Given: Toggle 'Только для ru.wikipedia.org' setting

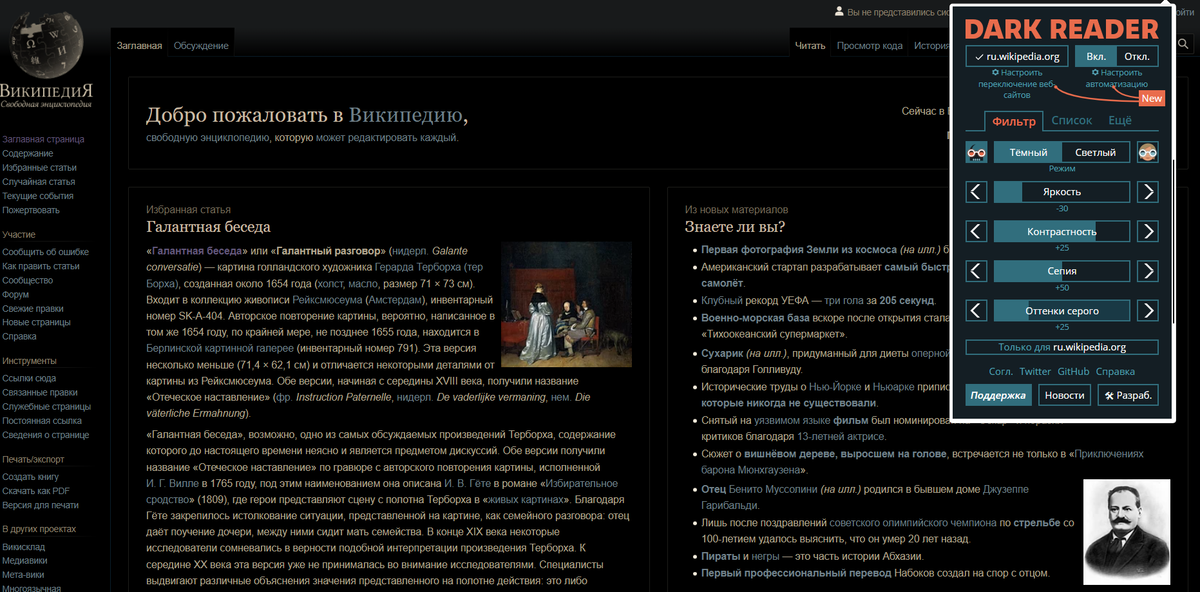Looking at the screenshot, I should [1062, 347].
